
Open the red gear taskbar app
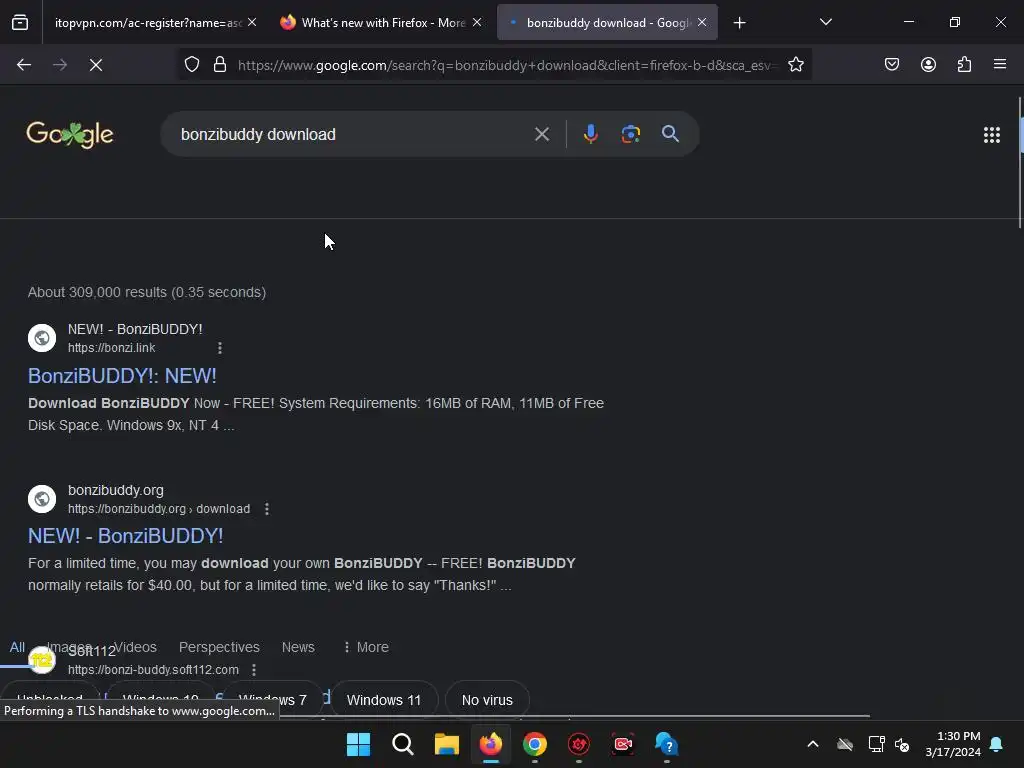pyautogui.click(x=579, y=744)
